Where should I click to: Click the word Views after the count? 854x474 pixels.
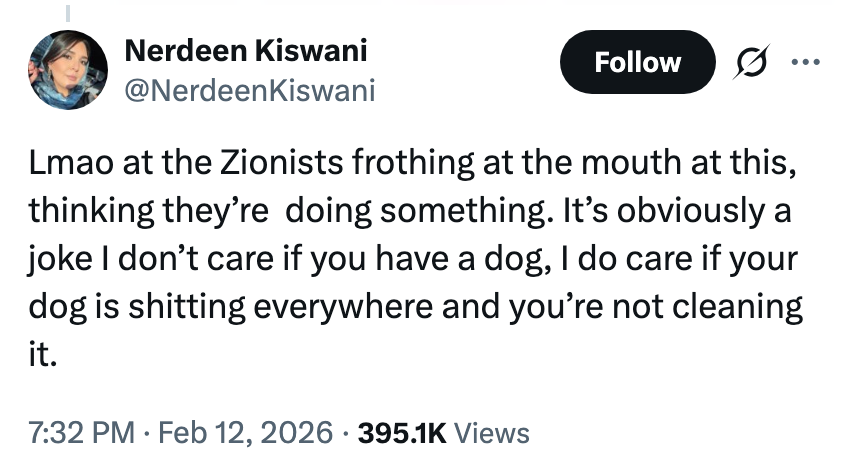[491, 432]
